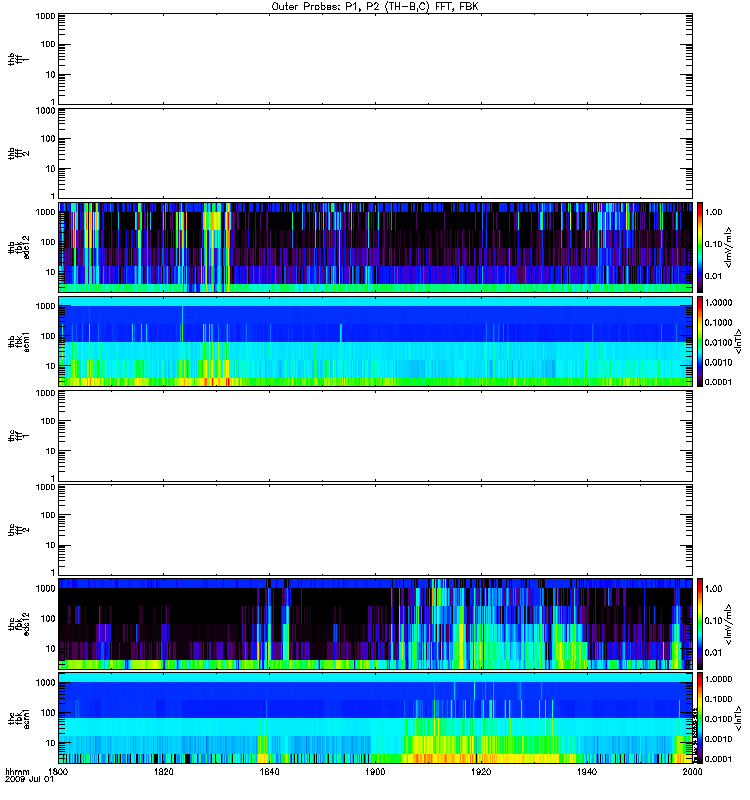Click the 'thc fbk scm1' panel y-axis label
The image size is (750, 800).
click(18, 718)
